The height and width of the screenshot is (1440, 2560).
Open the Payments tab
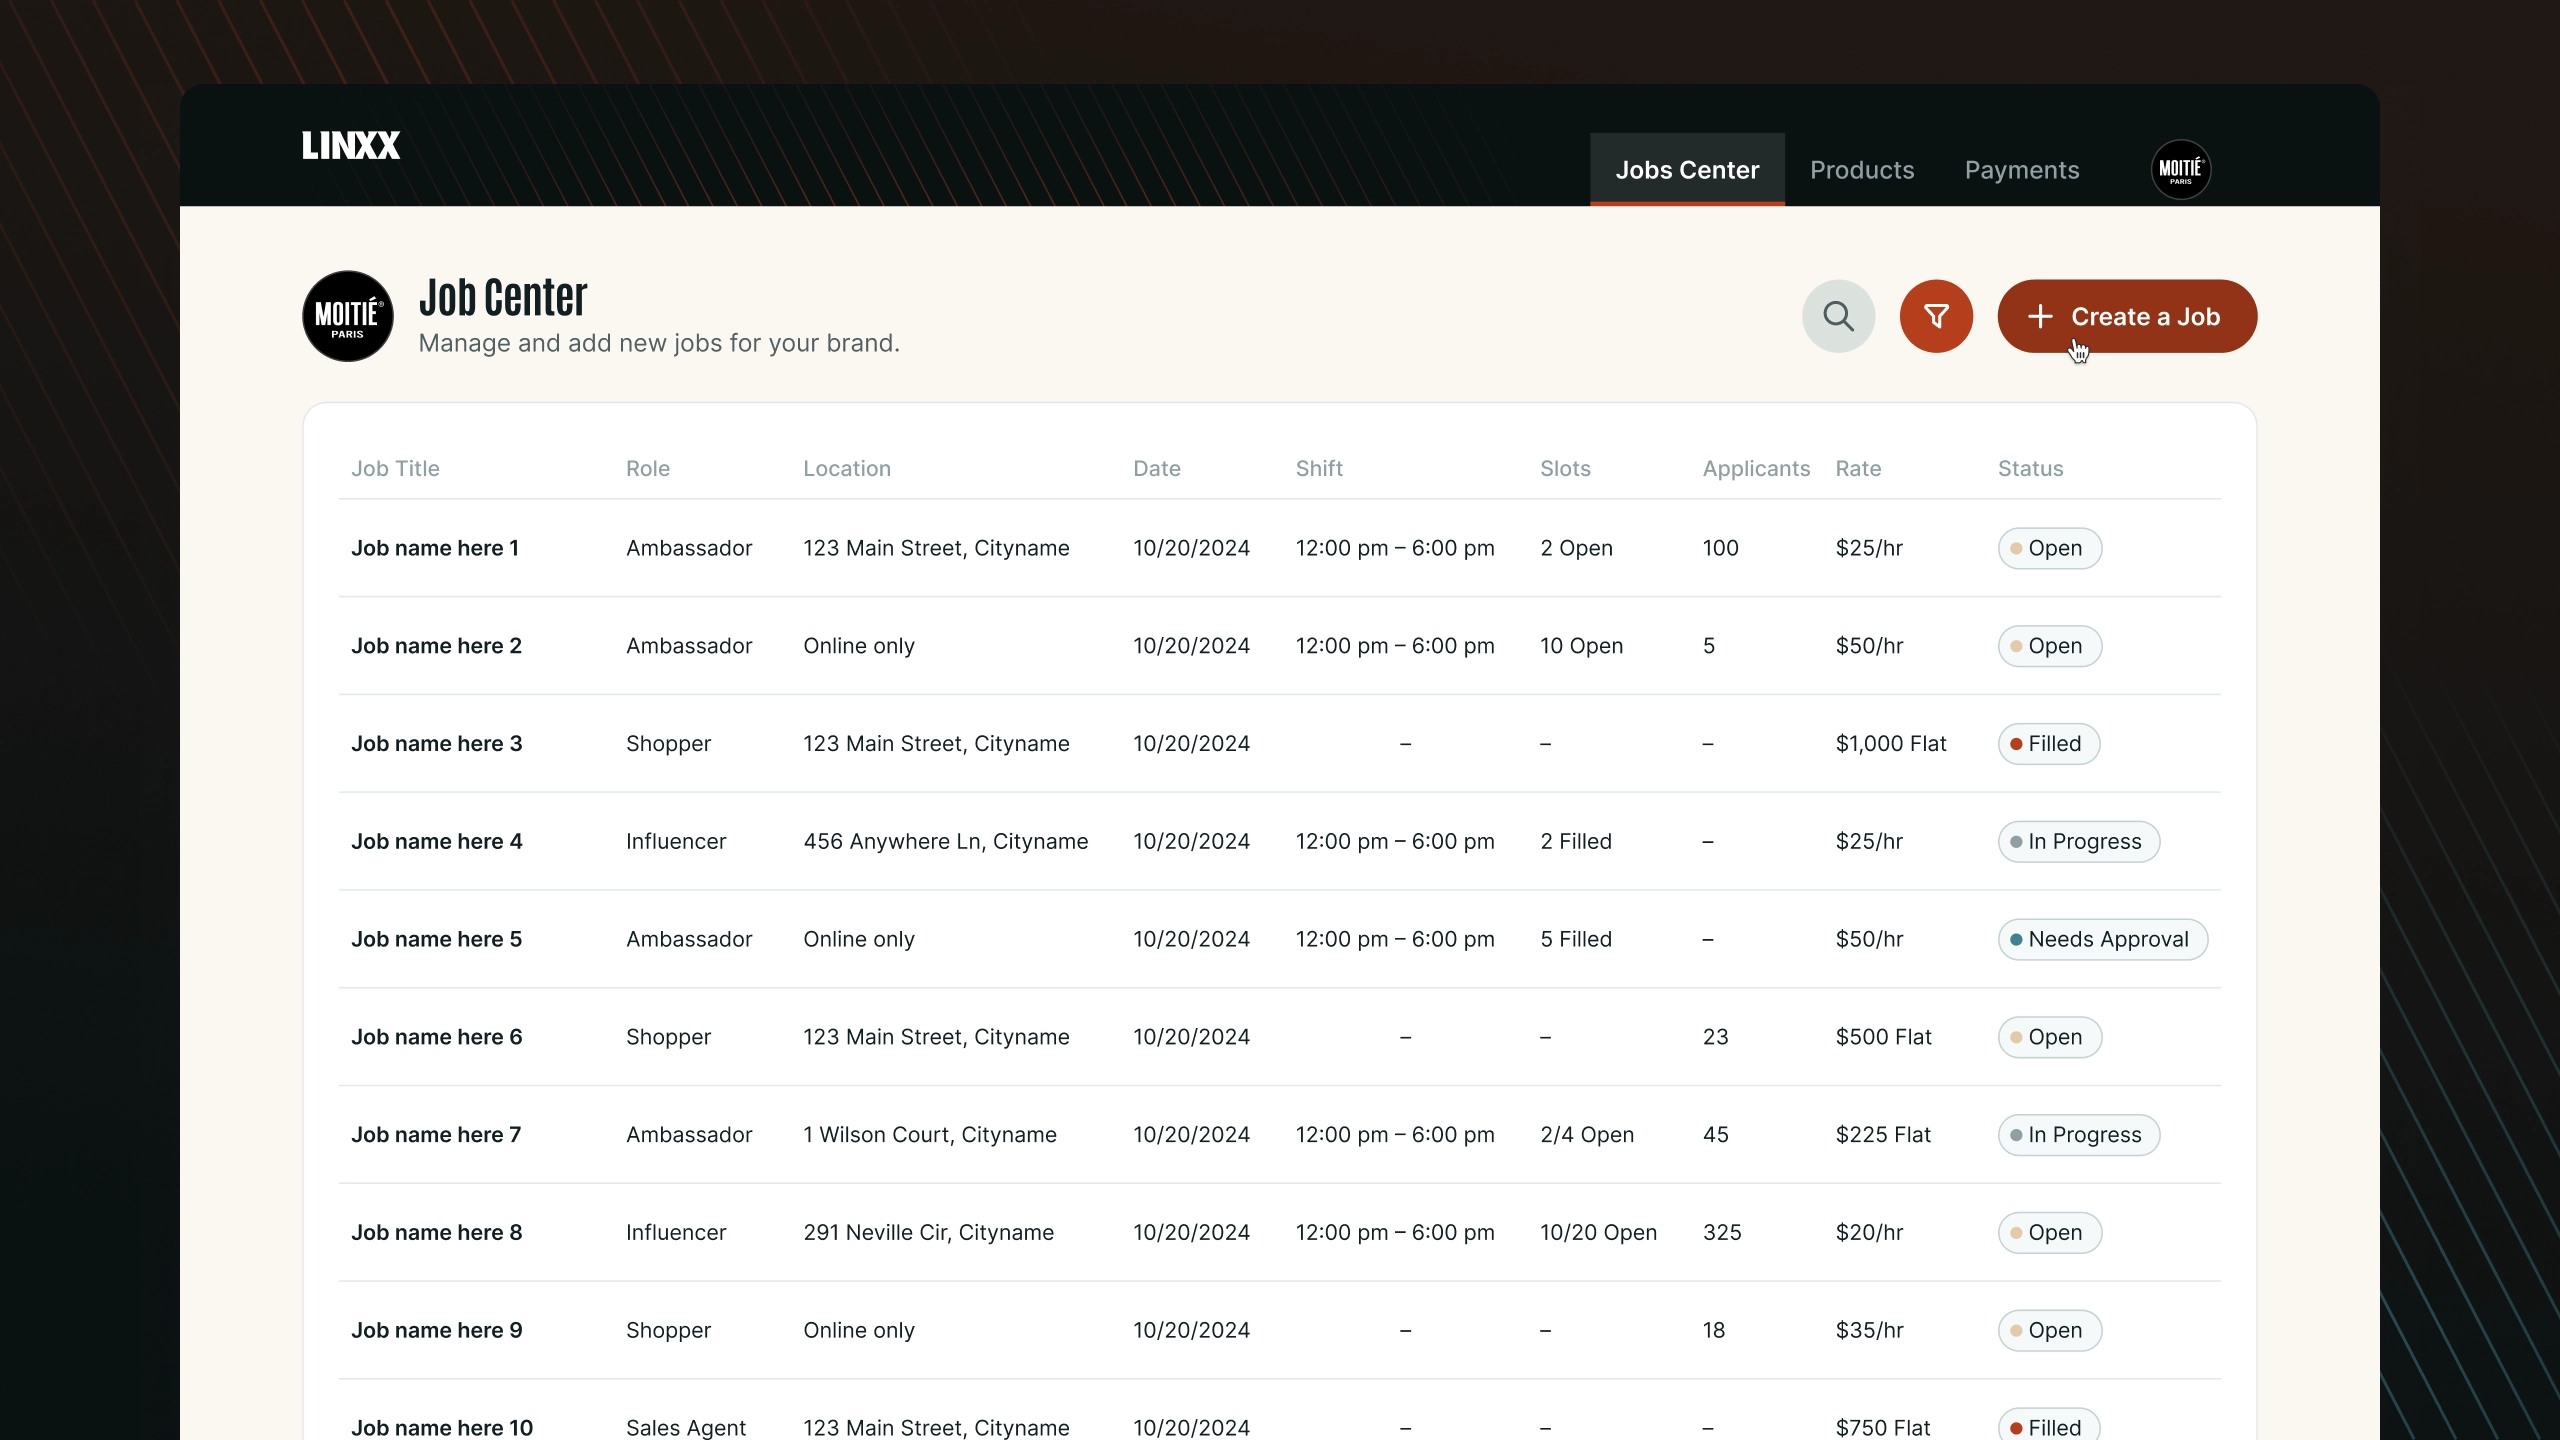tap(2021, 170)
